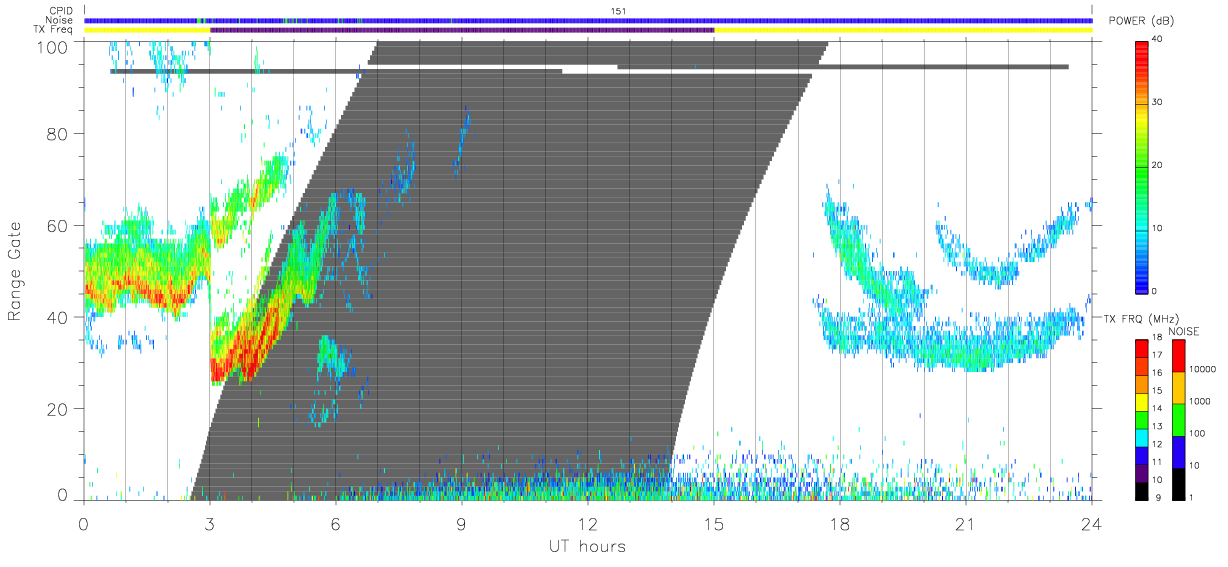Click the NOISE legend title
The image size is (1228, 567).
pyautogui.click(x=1184, y=330)
